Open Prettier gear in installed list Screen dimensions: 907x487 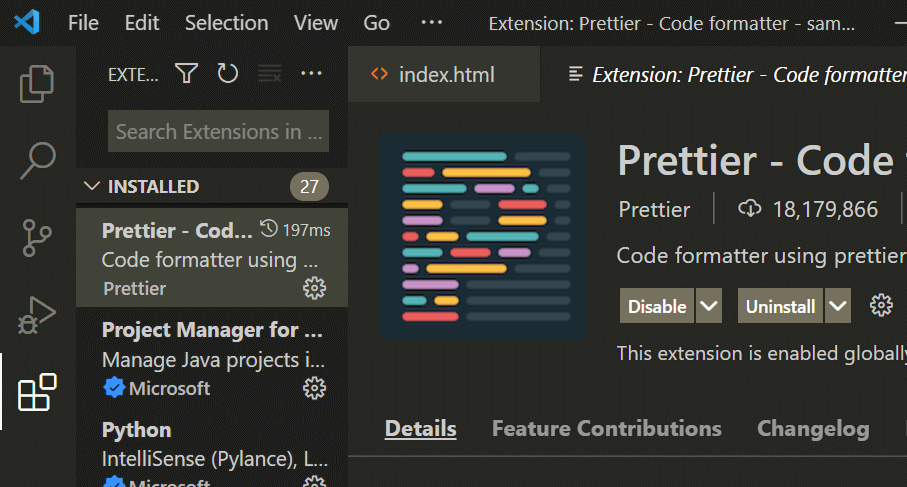tap(315, 288)
